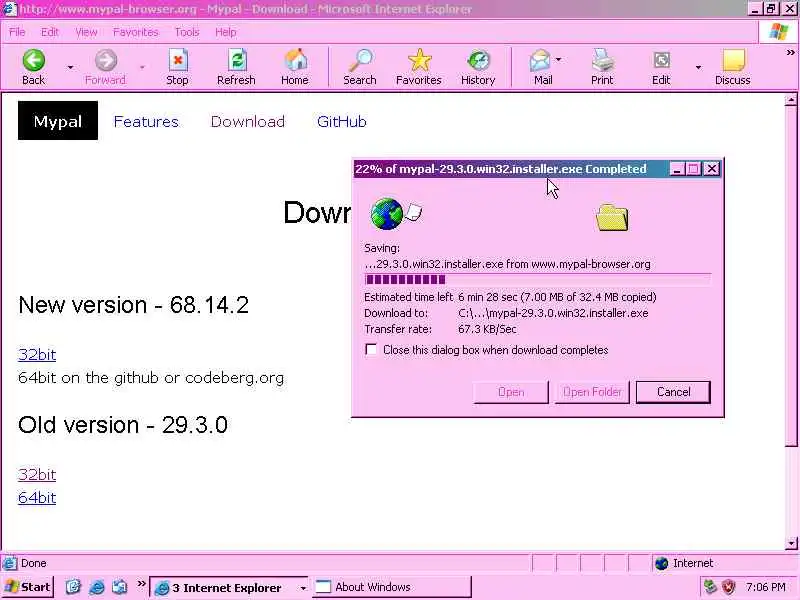Click the 7:06 PM taskbar clock
800x600 pixels.
[765, 587]
